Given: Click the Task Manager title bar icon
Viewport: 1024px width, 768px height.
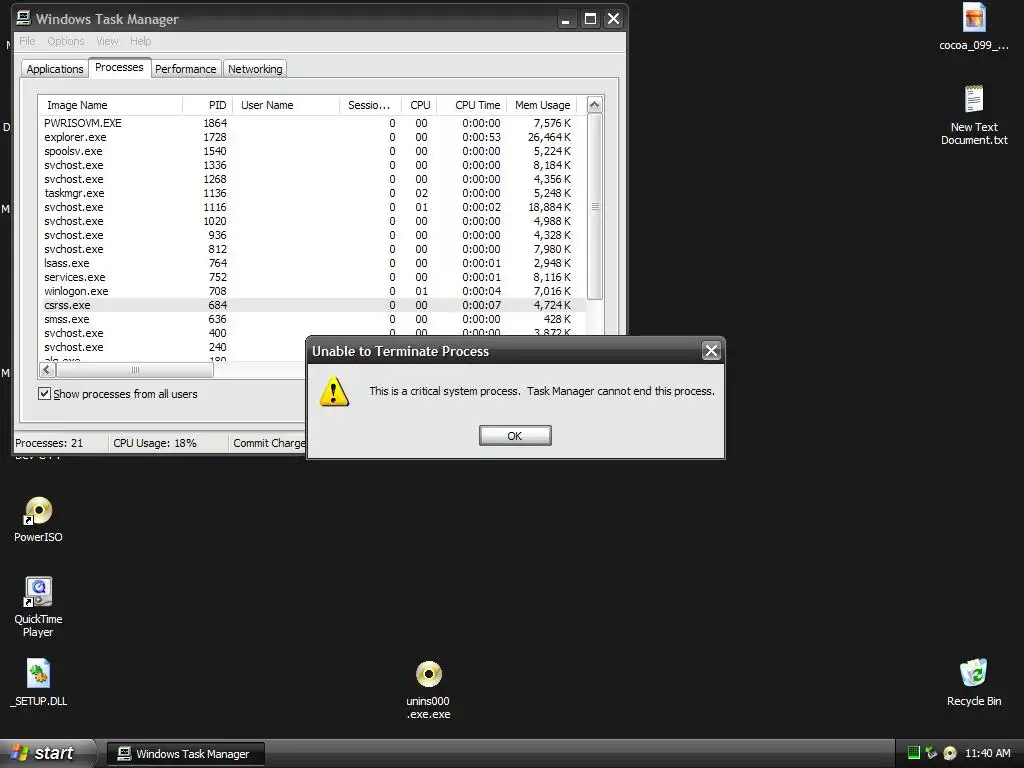Looking at the screenshot, I should [24, 18].
